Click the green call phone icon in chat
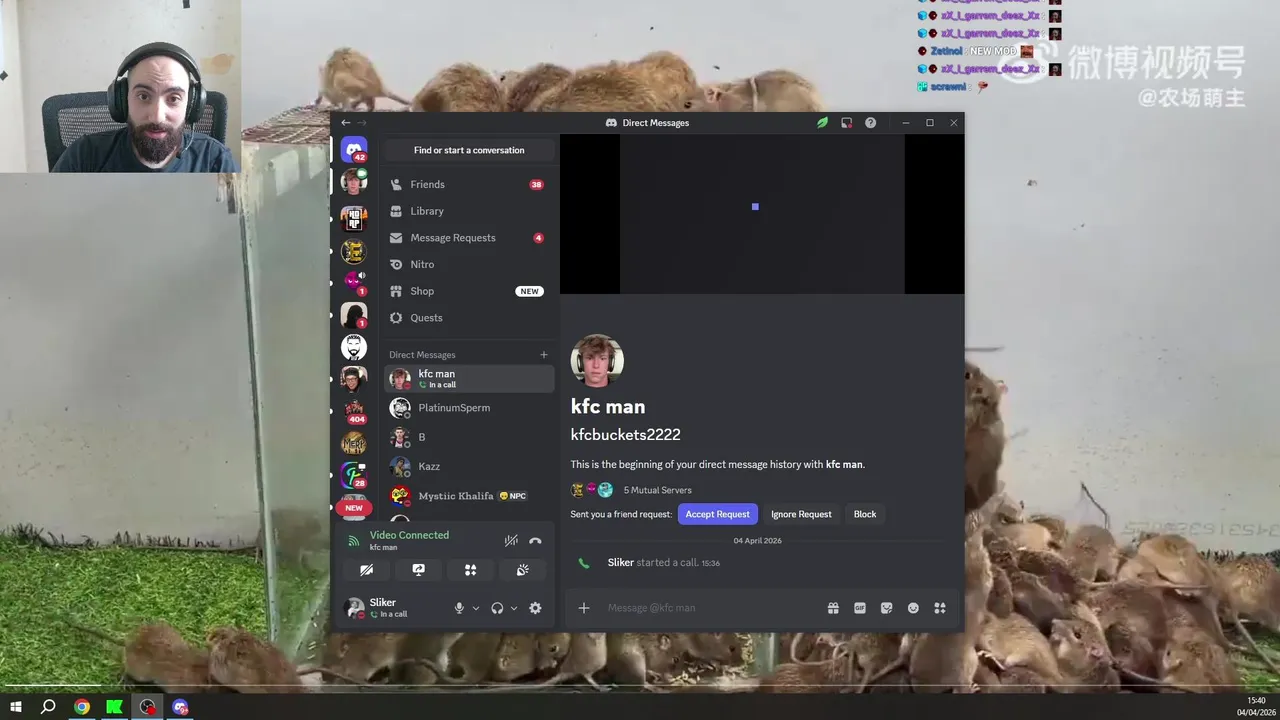 coord(584,563)
